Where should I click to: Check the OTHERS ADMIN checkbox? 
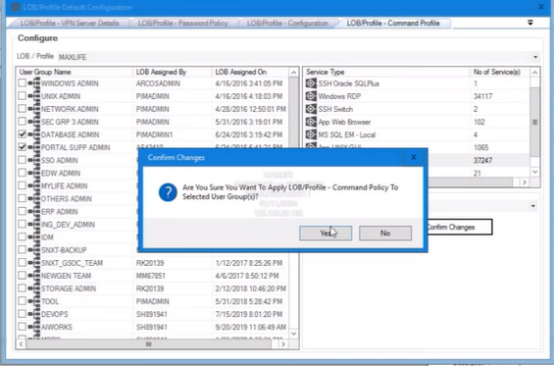pos(22,199)
